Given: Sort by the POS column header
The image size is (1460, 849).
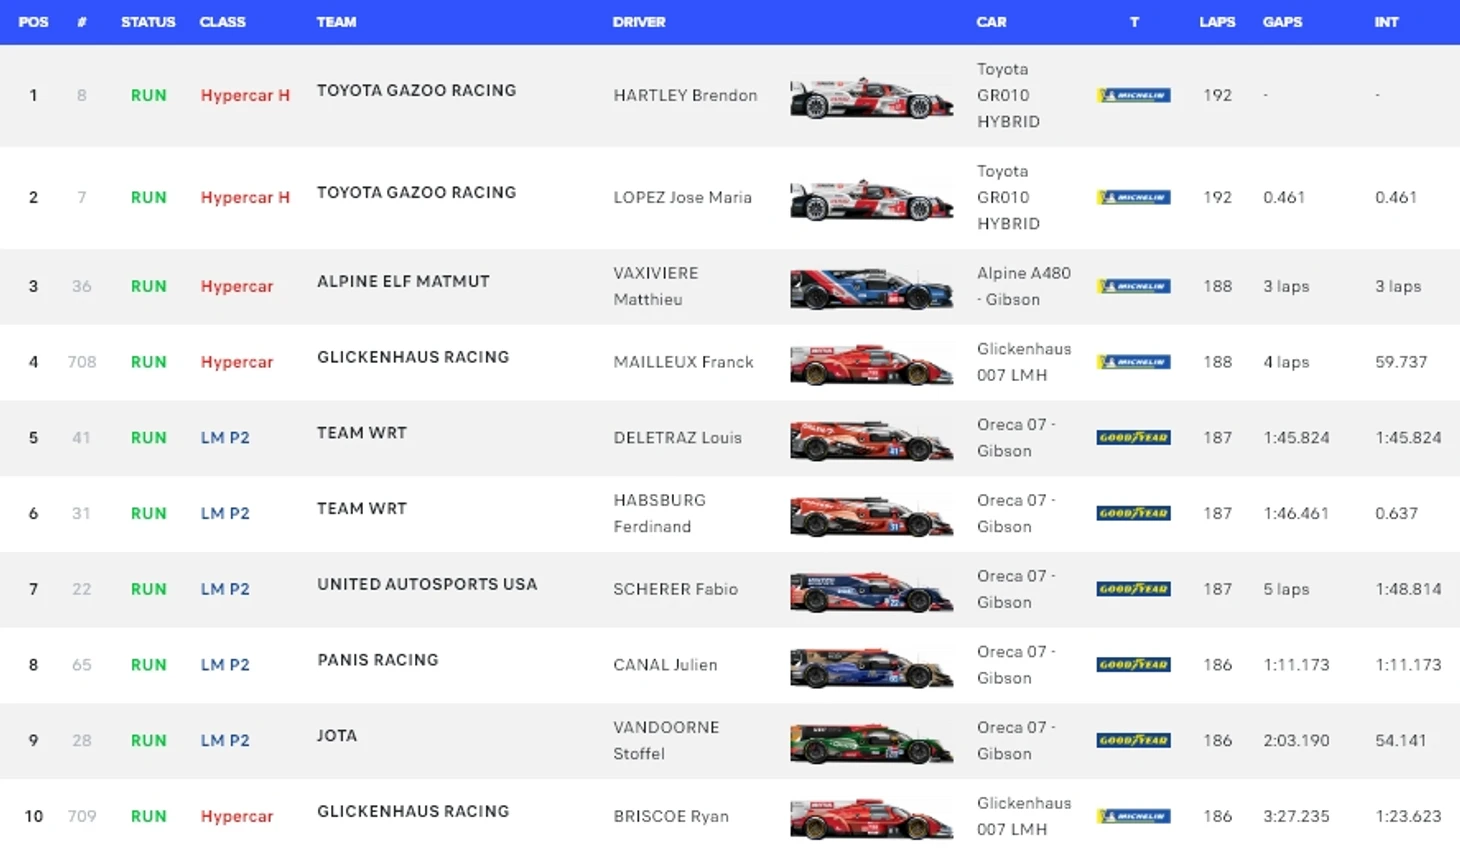Looking at the screenshot, I should (x=33, y=22).
